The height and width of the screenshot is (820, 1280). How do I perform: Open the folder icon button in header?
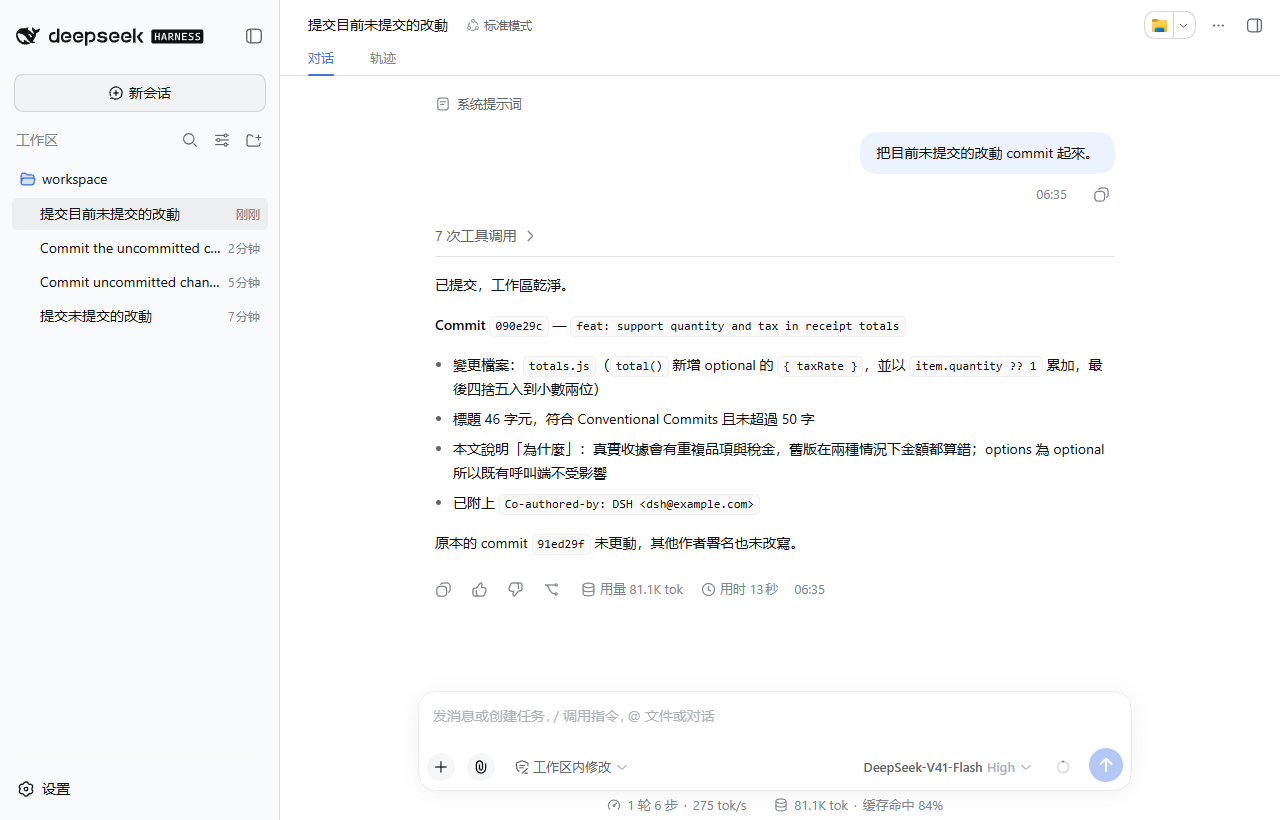coord(1160,25)
